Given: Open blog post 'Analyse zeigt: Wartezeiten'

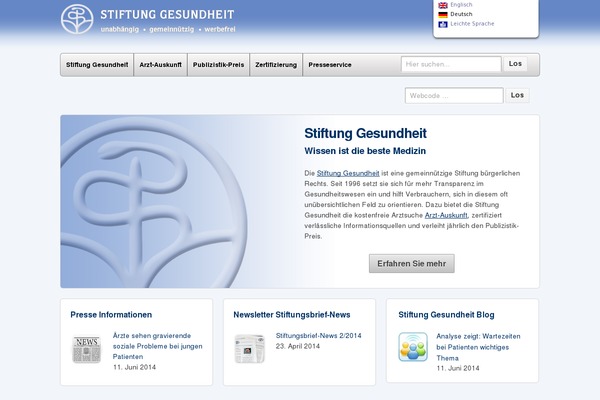Looking at the screenshot, I should pyautogui.click(x=478, y=347).
